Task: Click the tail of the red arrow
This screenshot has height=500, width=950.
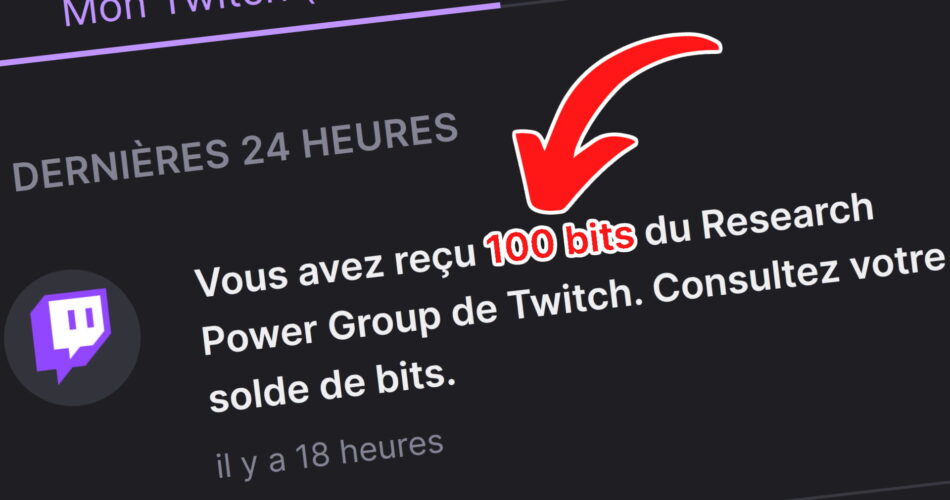Action: click(697, 45)
